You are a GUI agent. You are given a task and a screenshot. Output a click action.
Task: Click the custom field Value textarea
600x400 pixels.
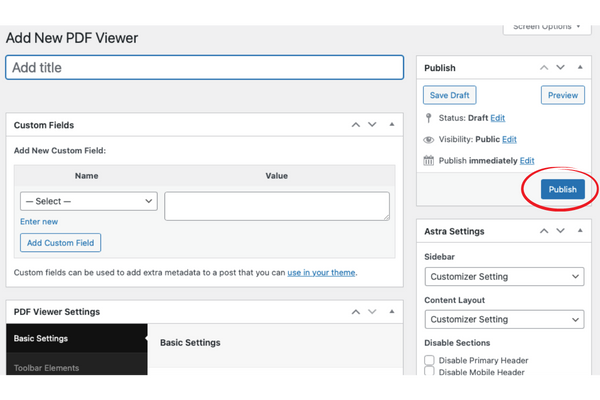tap(277, 206)
